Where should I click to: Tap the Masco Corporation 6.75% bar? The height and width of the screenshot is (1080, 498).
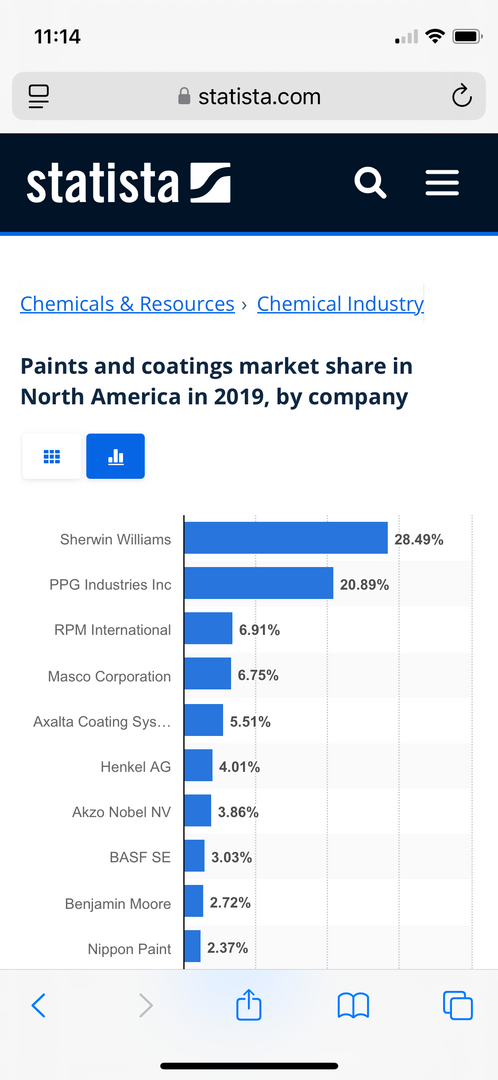tap(208, 675)
